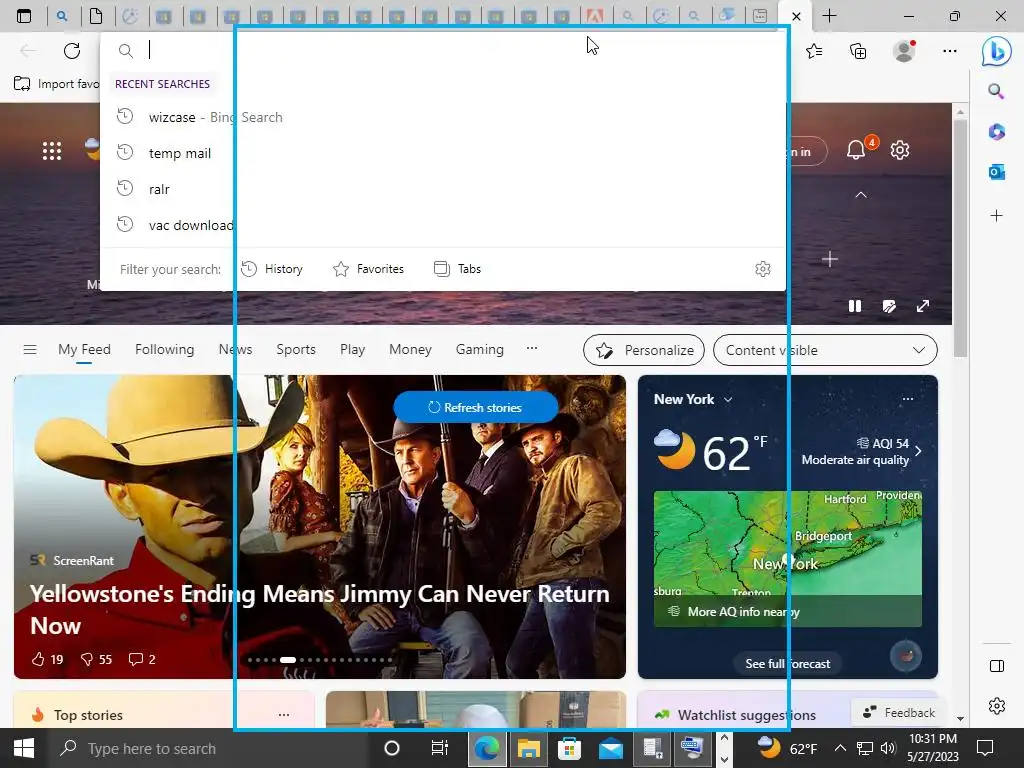Open comments on the Yellowstone story
1024x768 pixels.
135,659
